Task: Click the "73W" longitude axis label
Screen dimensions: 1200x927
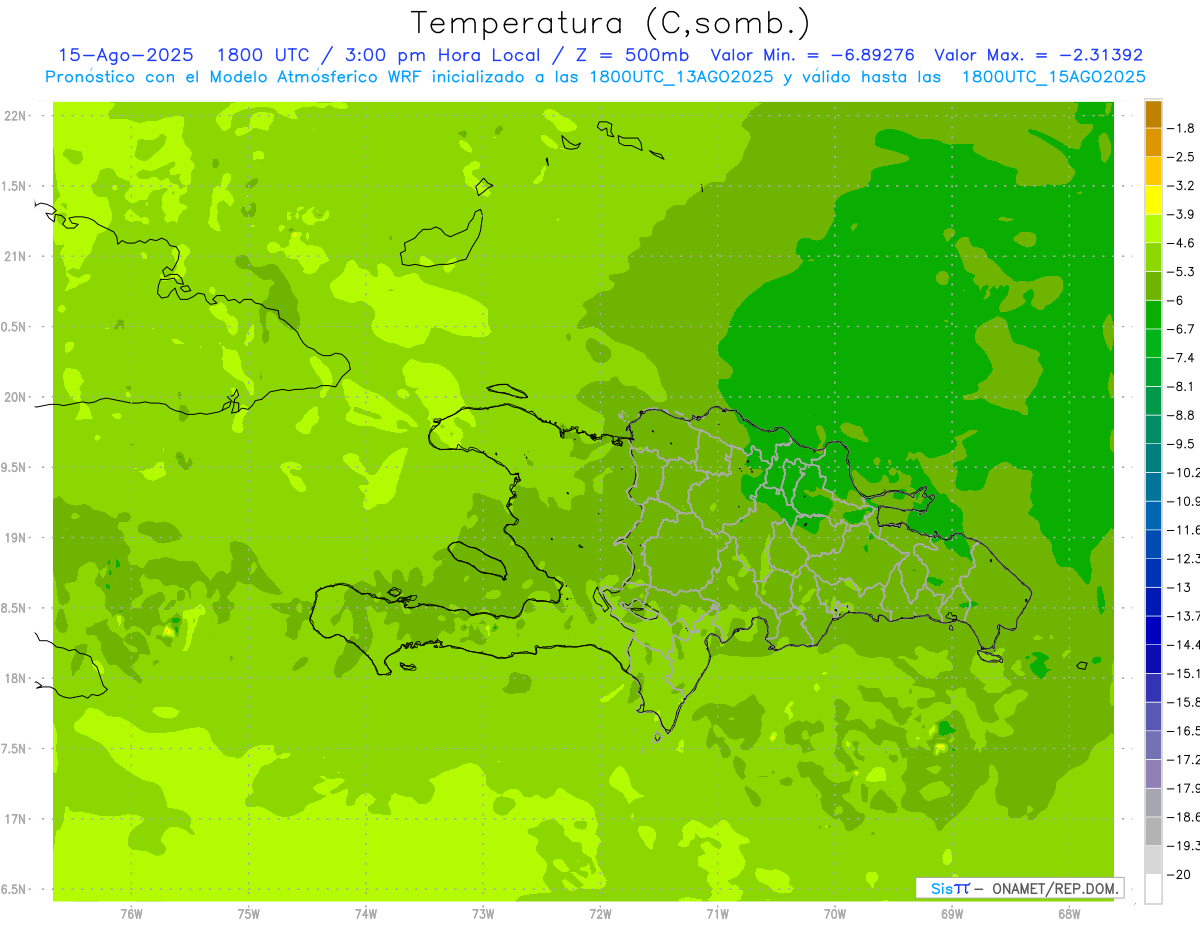Action: point(483,913)
